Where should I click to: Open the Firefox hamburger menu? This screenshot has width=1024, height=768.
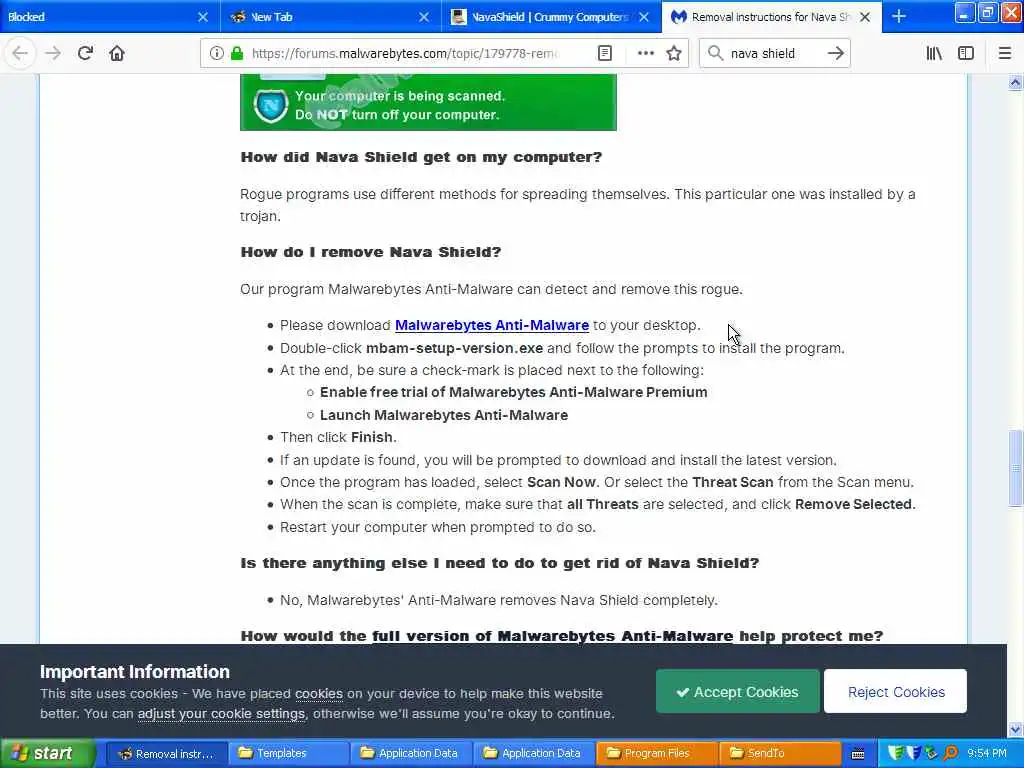pos(1004,53)
